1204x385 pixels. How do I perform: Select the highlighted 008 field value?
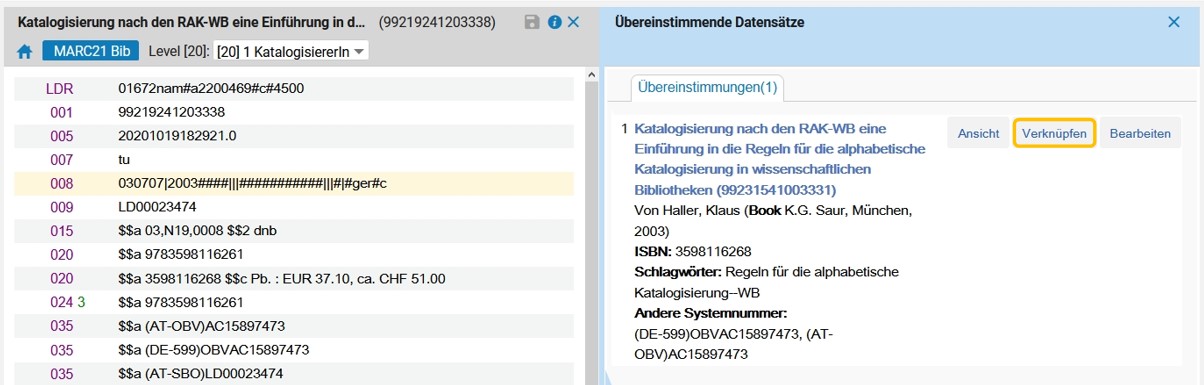tap(252, 184)
